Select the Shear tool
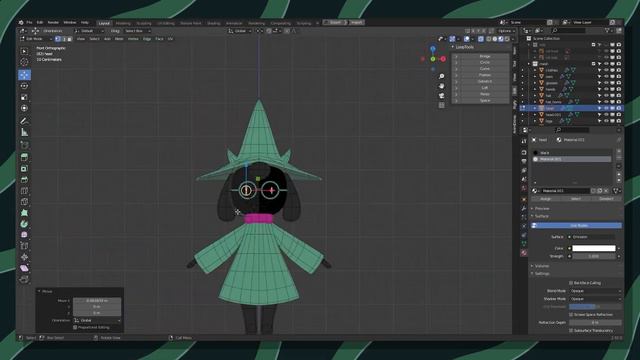640x360 pixels. click(24, 268)
